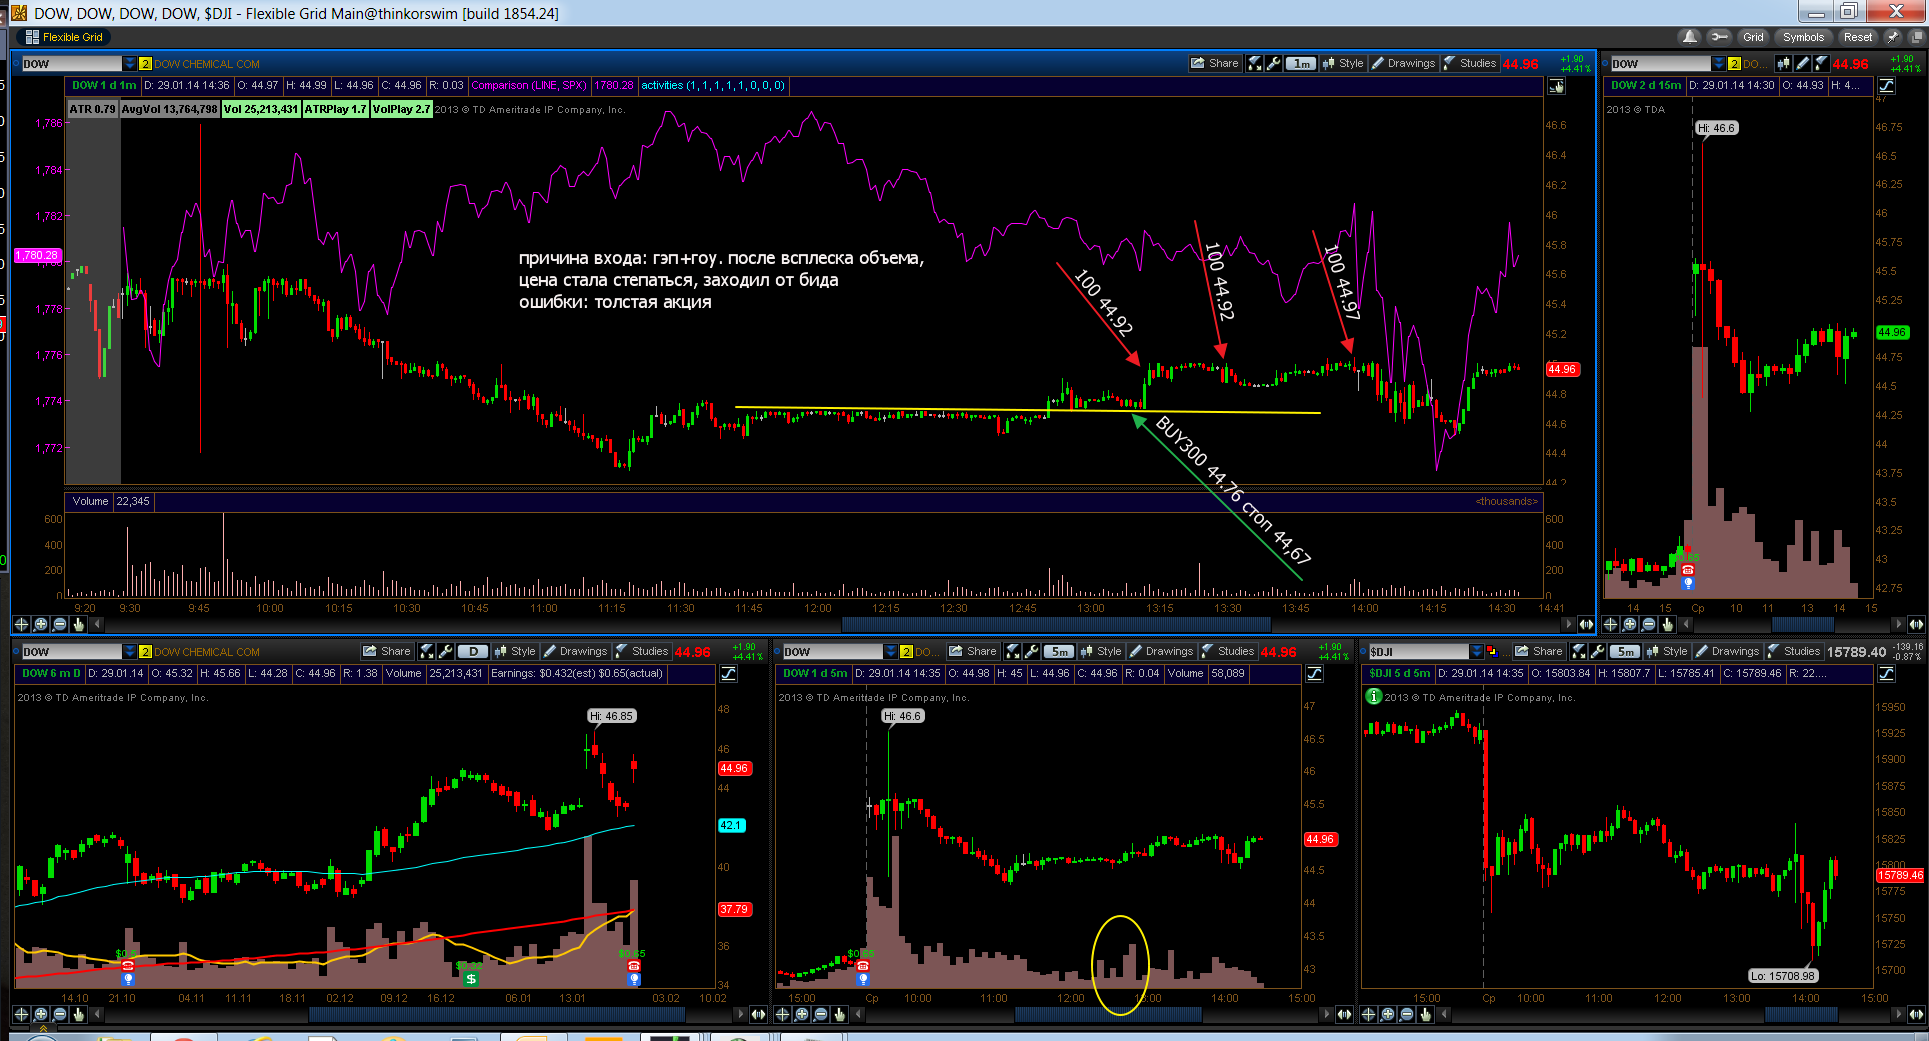
Task: Toggle scale curve icon on daily chart
Action: tap(729, 674)
